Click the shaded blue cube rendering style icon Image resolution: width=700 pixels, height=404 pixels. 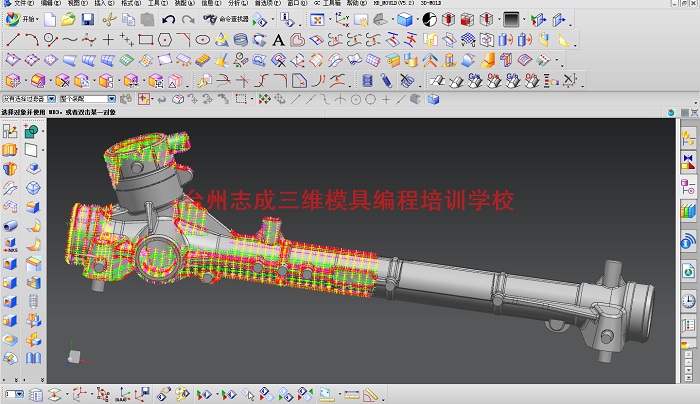click(404, 20)
